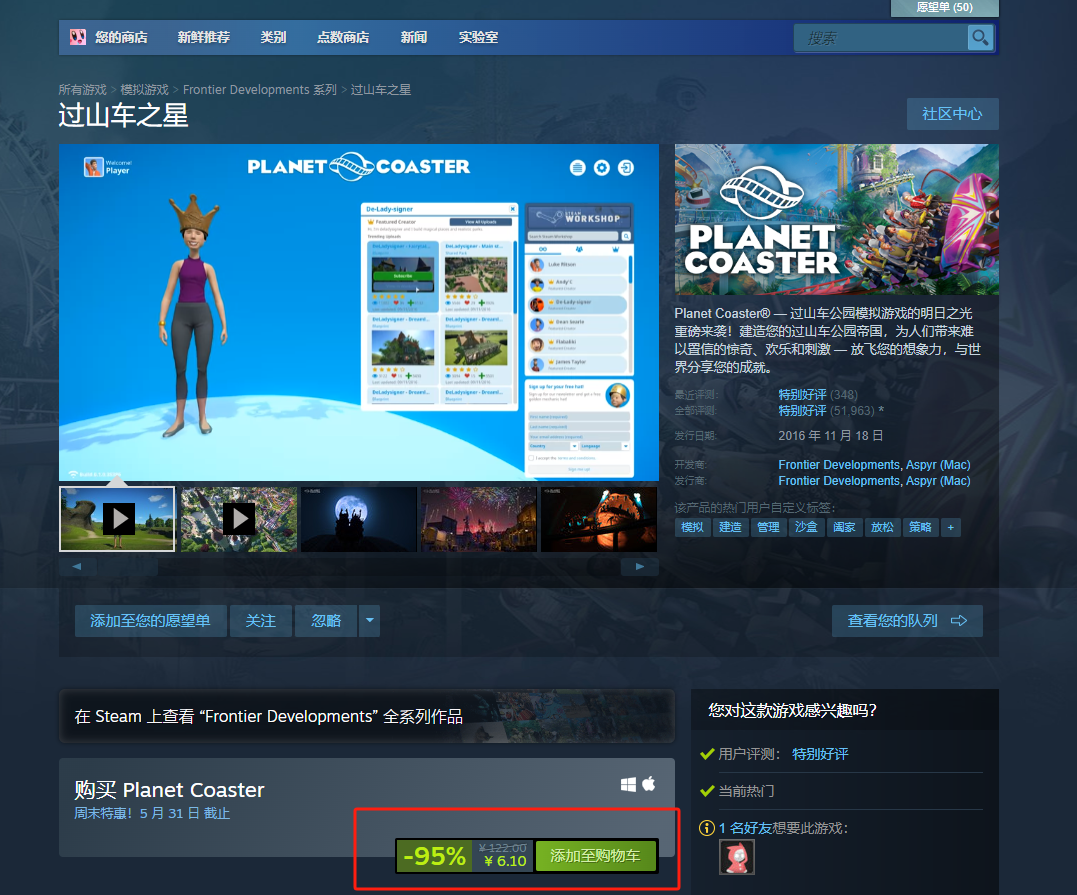
Task: Open 实验室 tab
Action: tap(478, 37)
